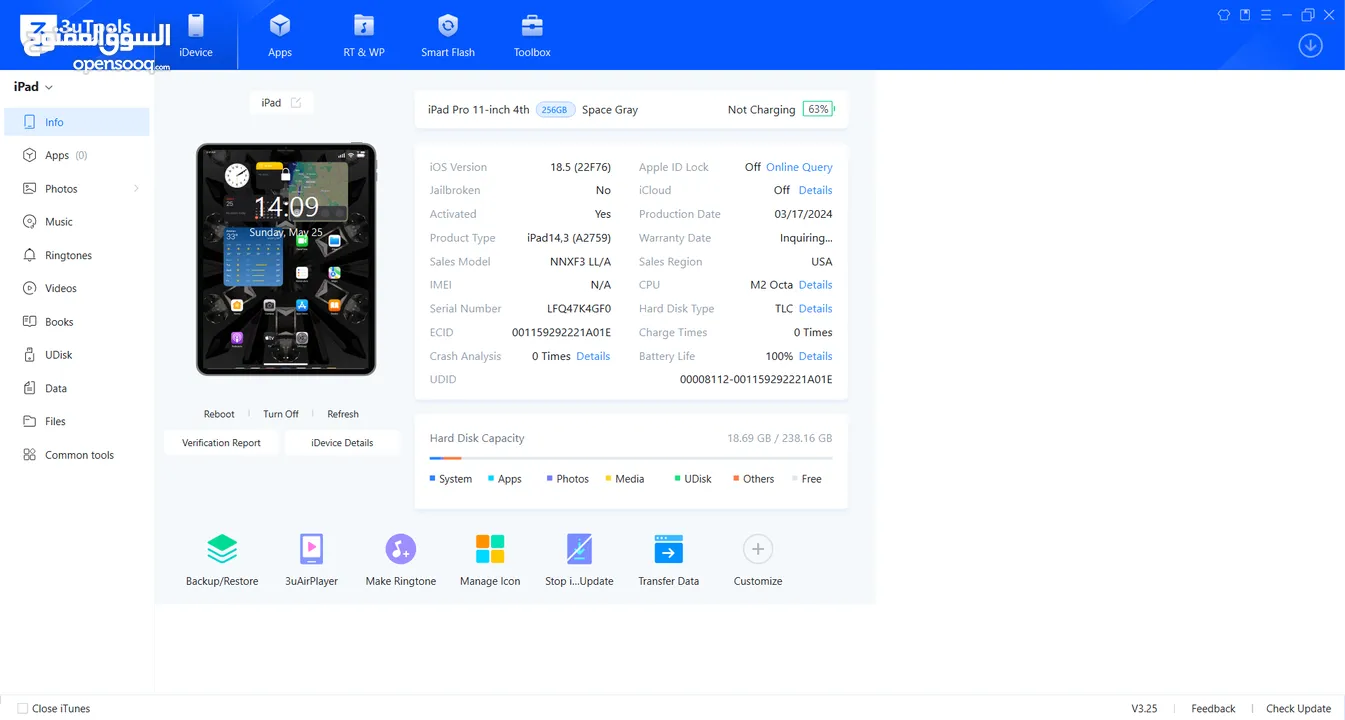
Task: Open the Transfer Data tool
Action: click(x=668, y=559)
